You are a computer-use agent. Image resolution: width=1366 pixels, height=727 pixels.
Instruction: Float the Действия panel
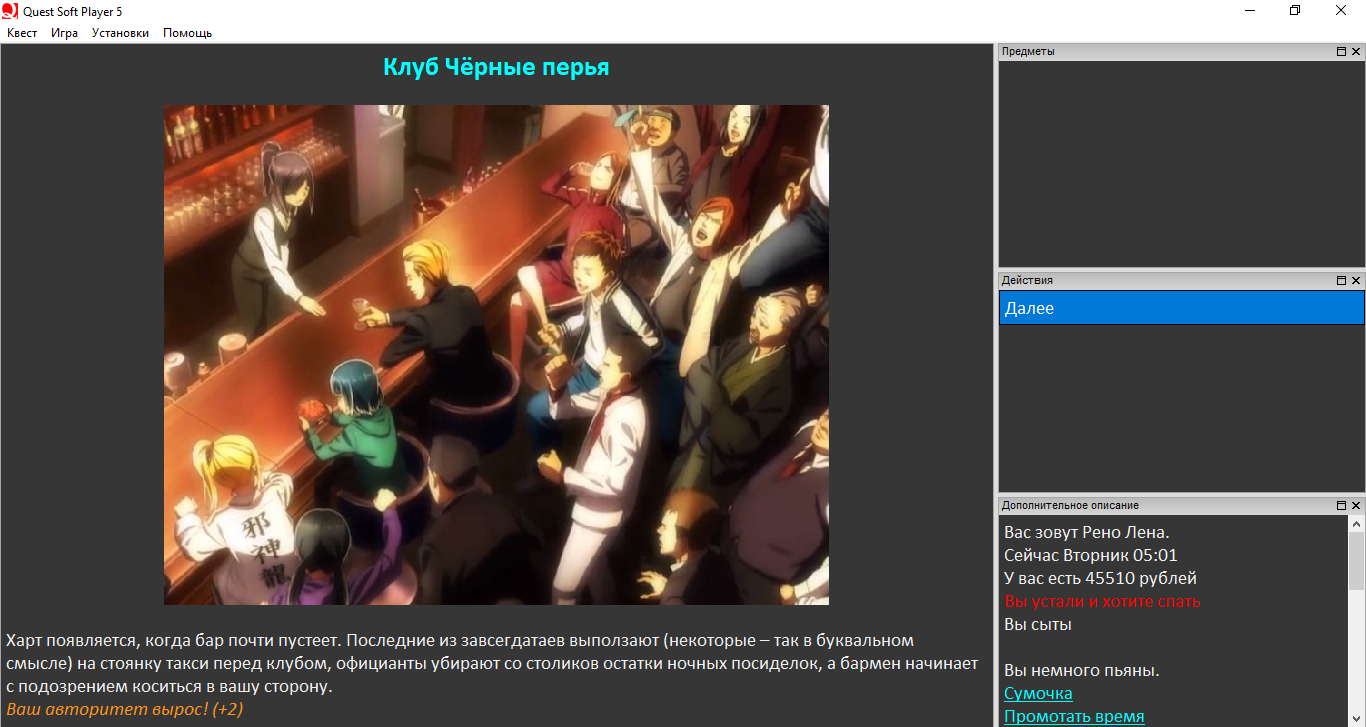click(x=1341, y=281)
